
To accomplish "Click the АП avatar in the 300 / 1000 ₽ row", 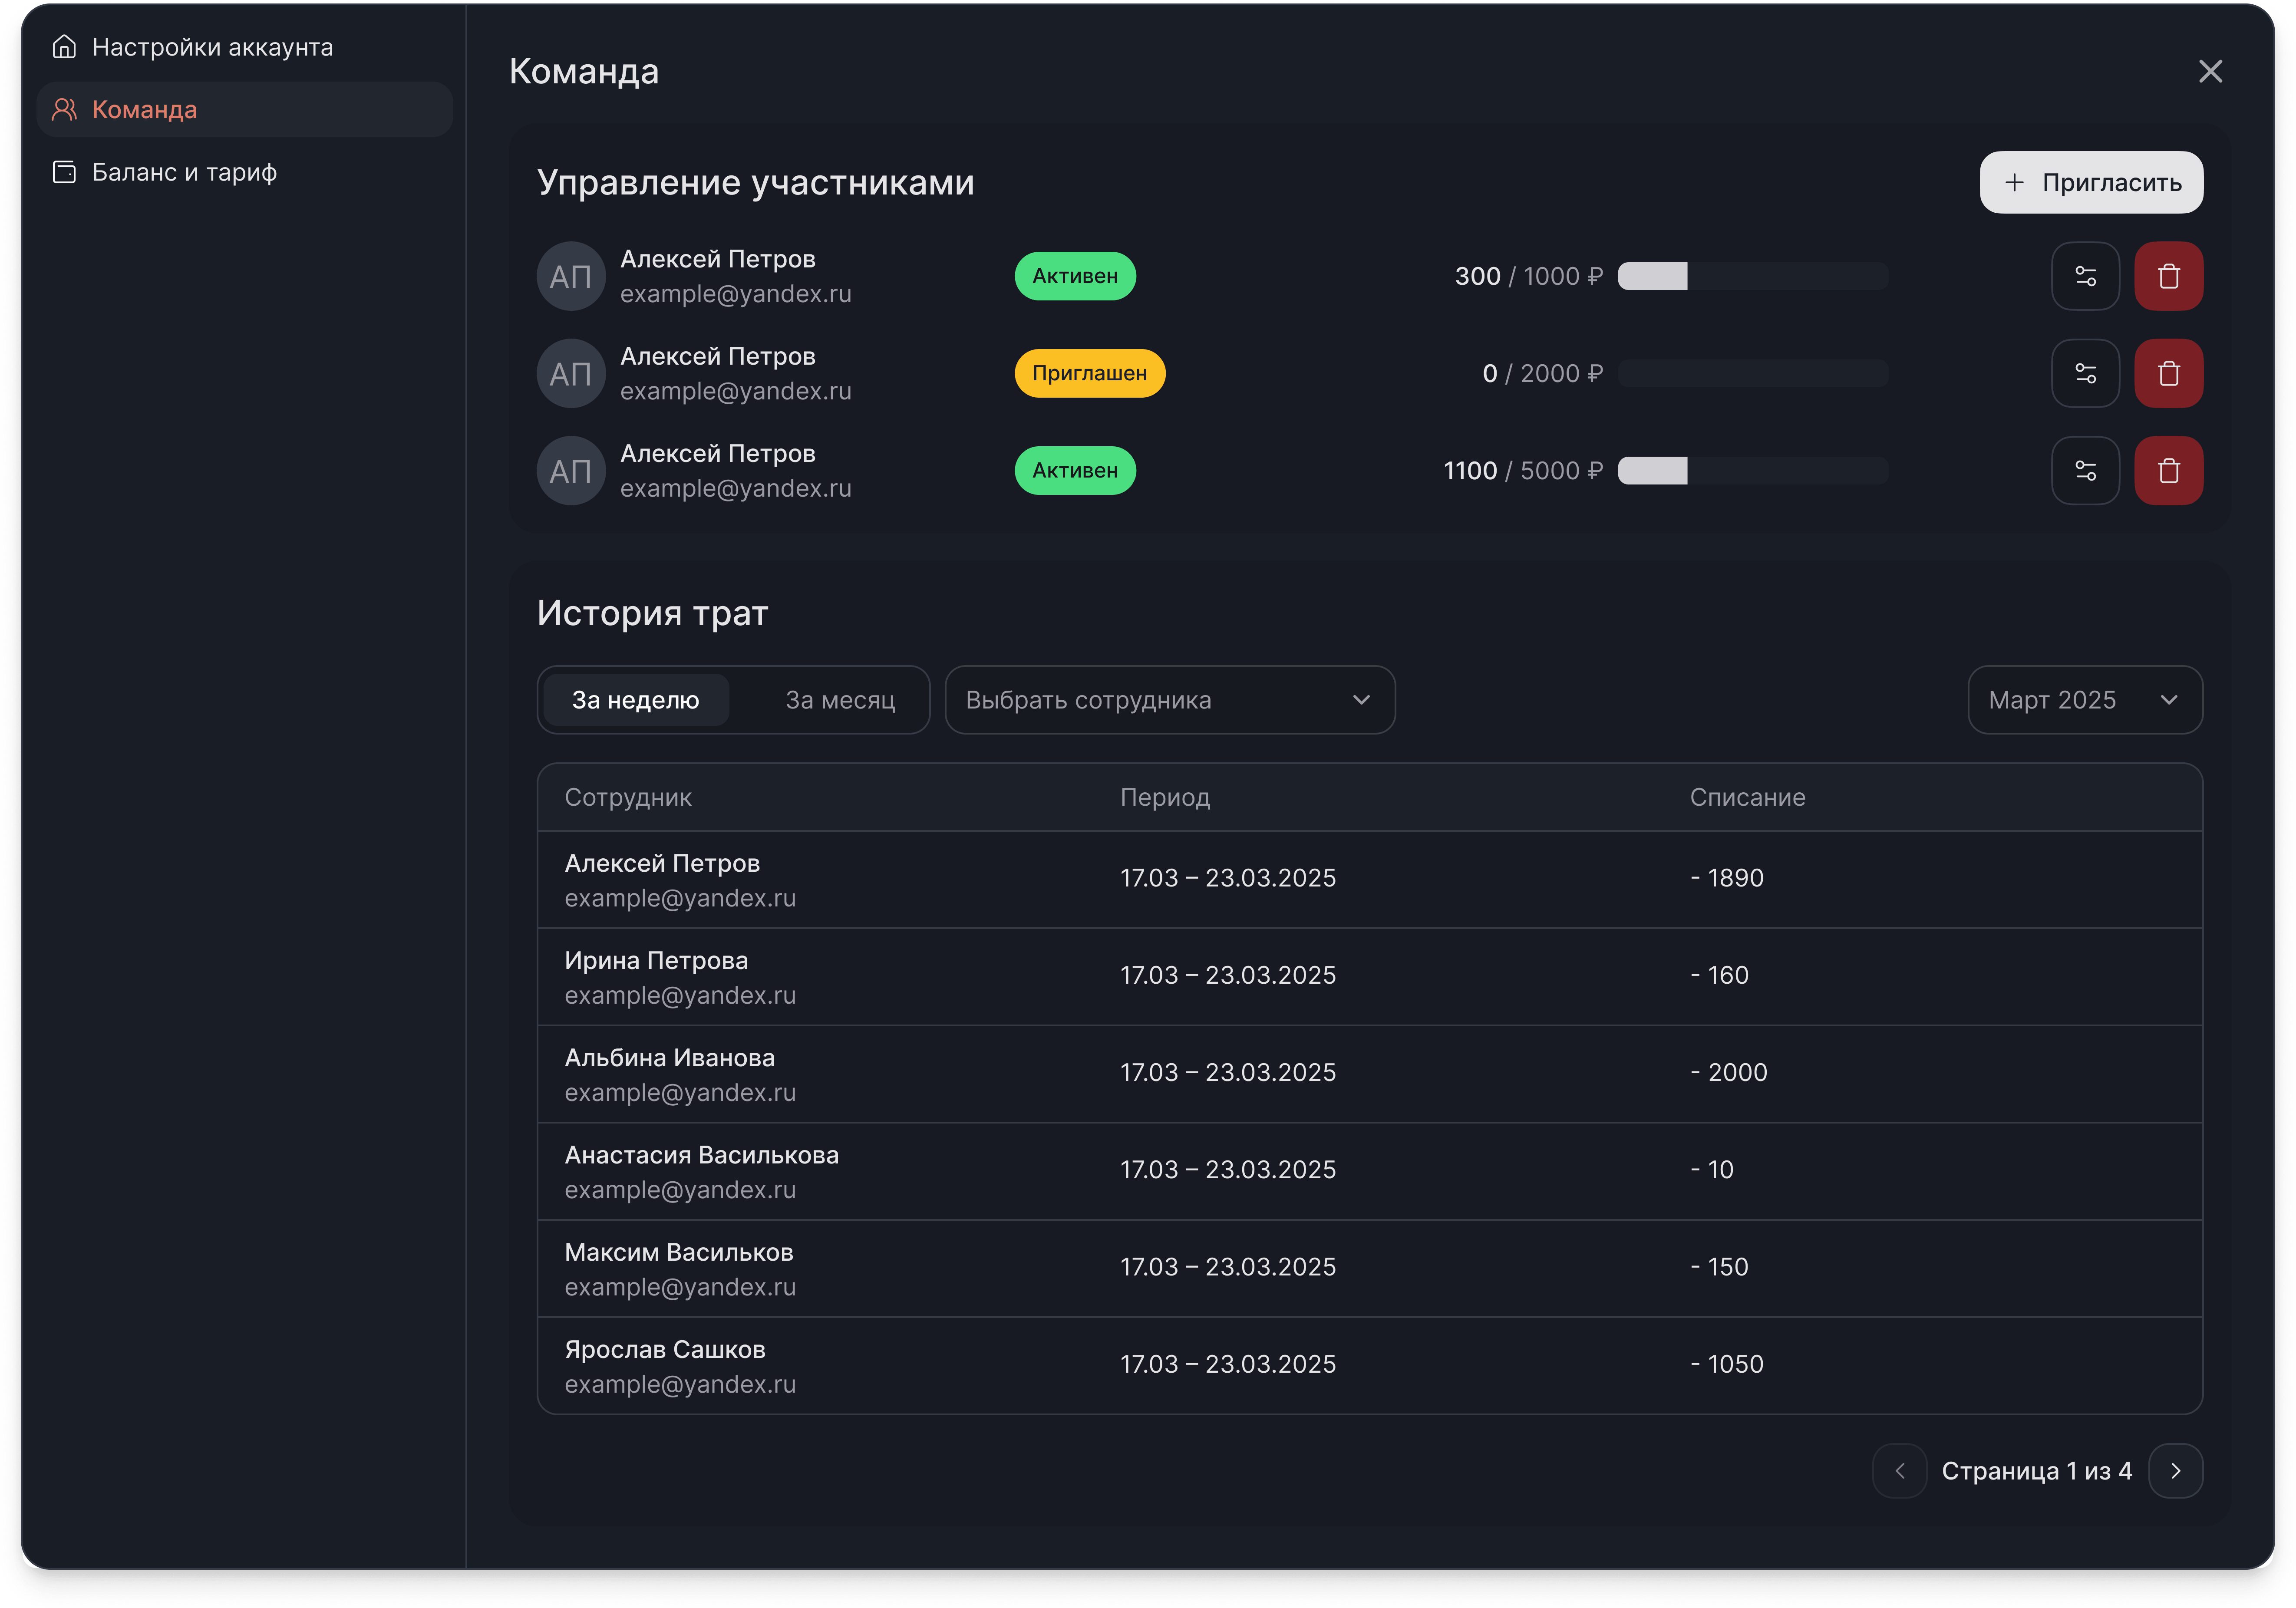I will (x=571, y=276).
